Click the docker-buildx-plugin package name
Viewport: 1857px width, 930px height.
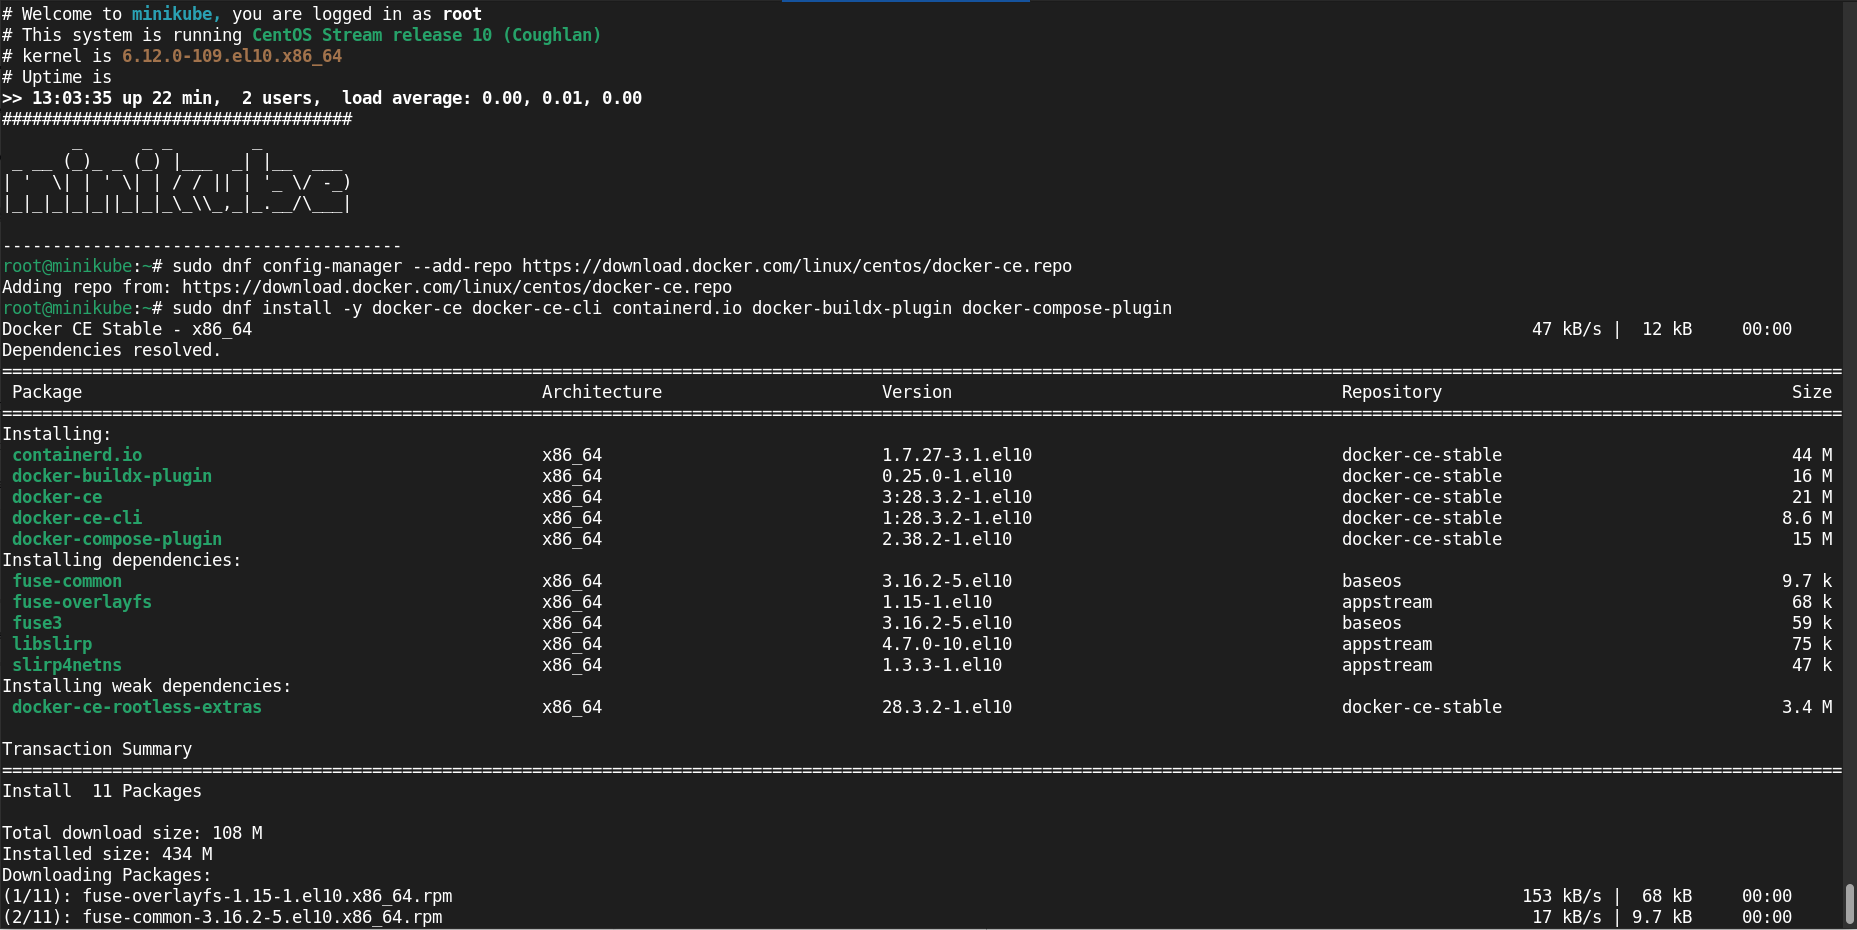[112, 476]
